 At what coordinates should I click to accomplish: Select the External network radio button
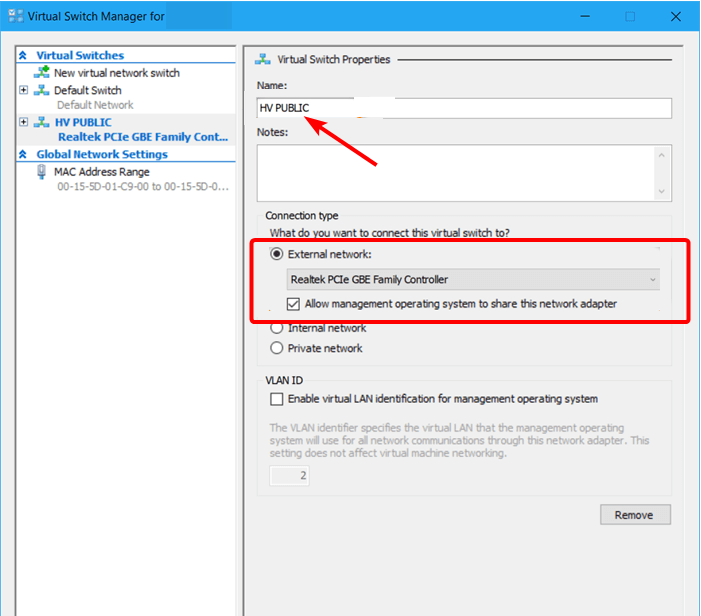pos(277,254)
